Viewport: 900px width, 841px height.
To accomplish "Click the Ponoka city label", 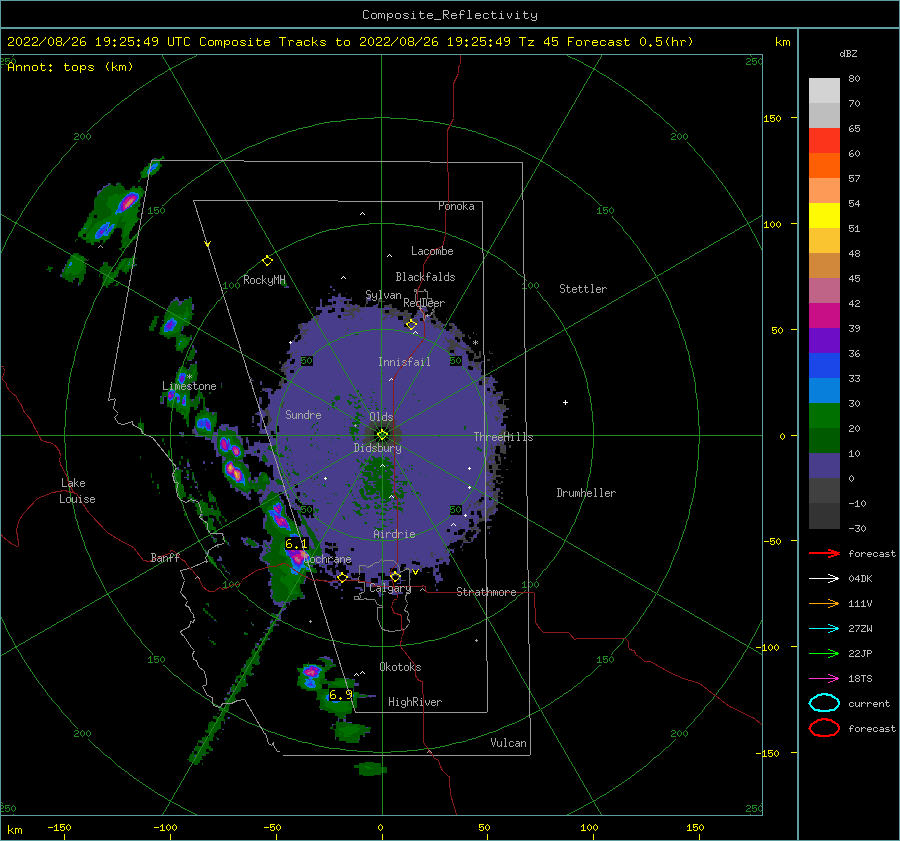I will click(456, 206).
